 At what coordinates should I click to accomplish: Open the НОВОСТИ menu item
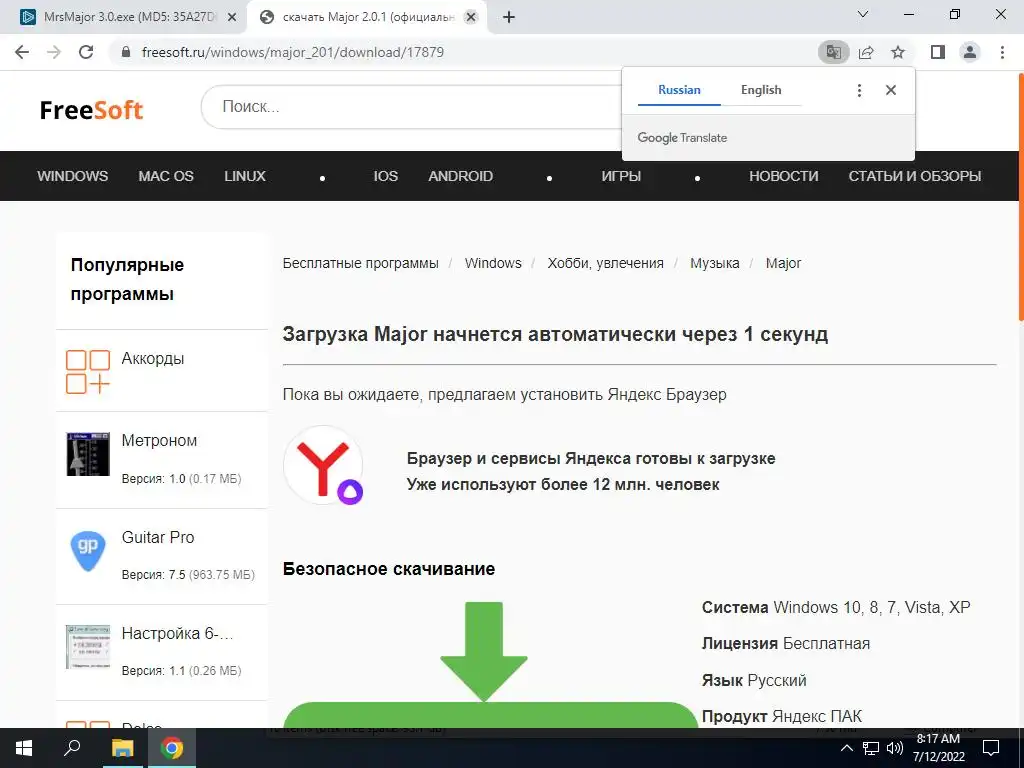point(784,176)
